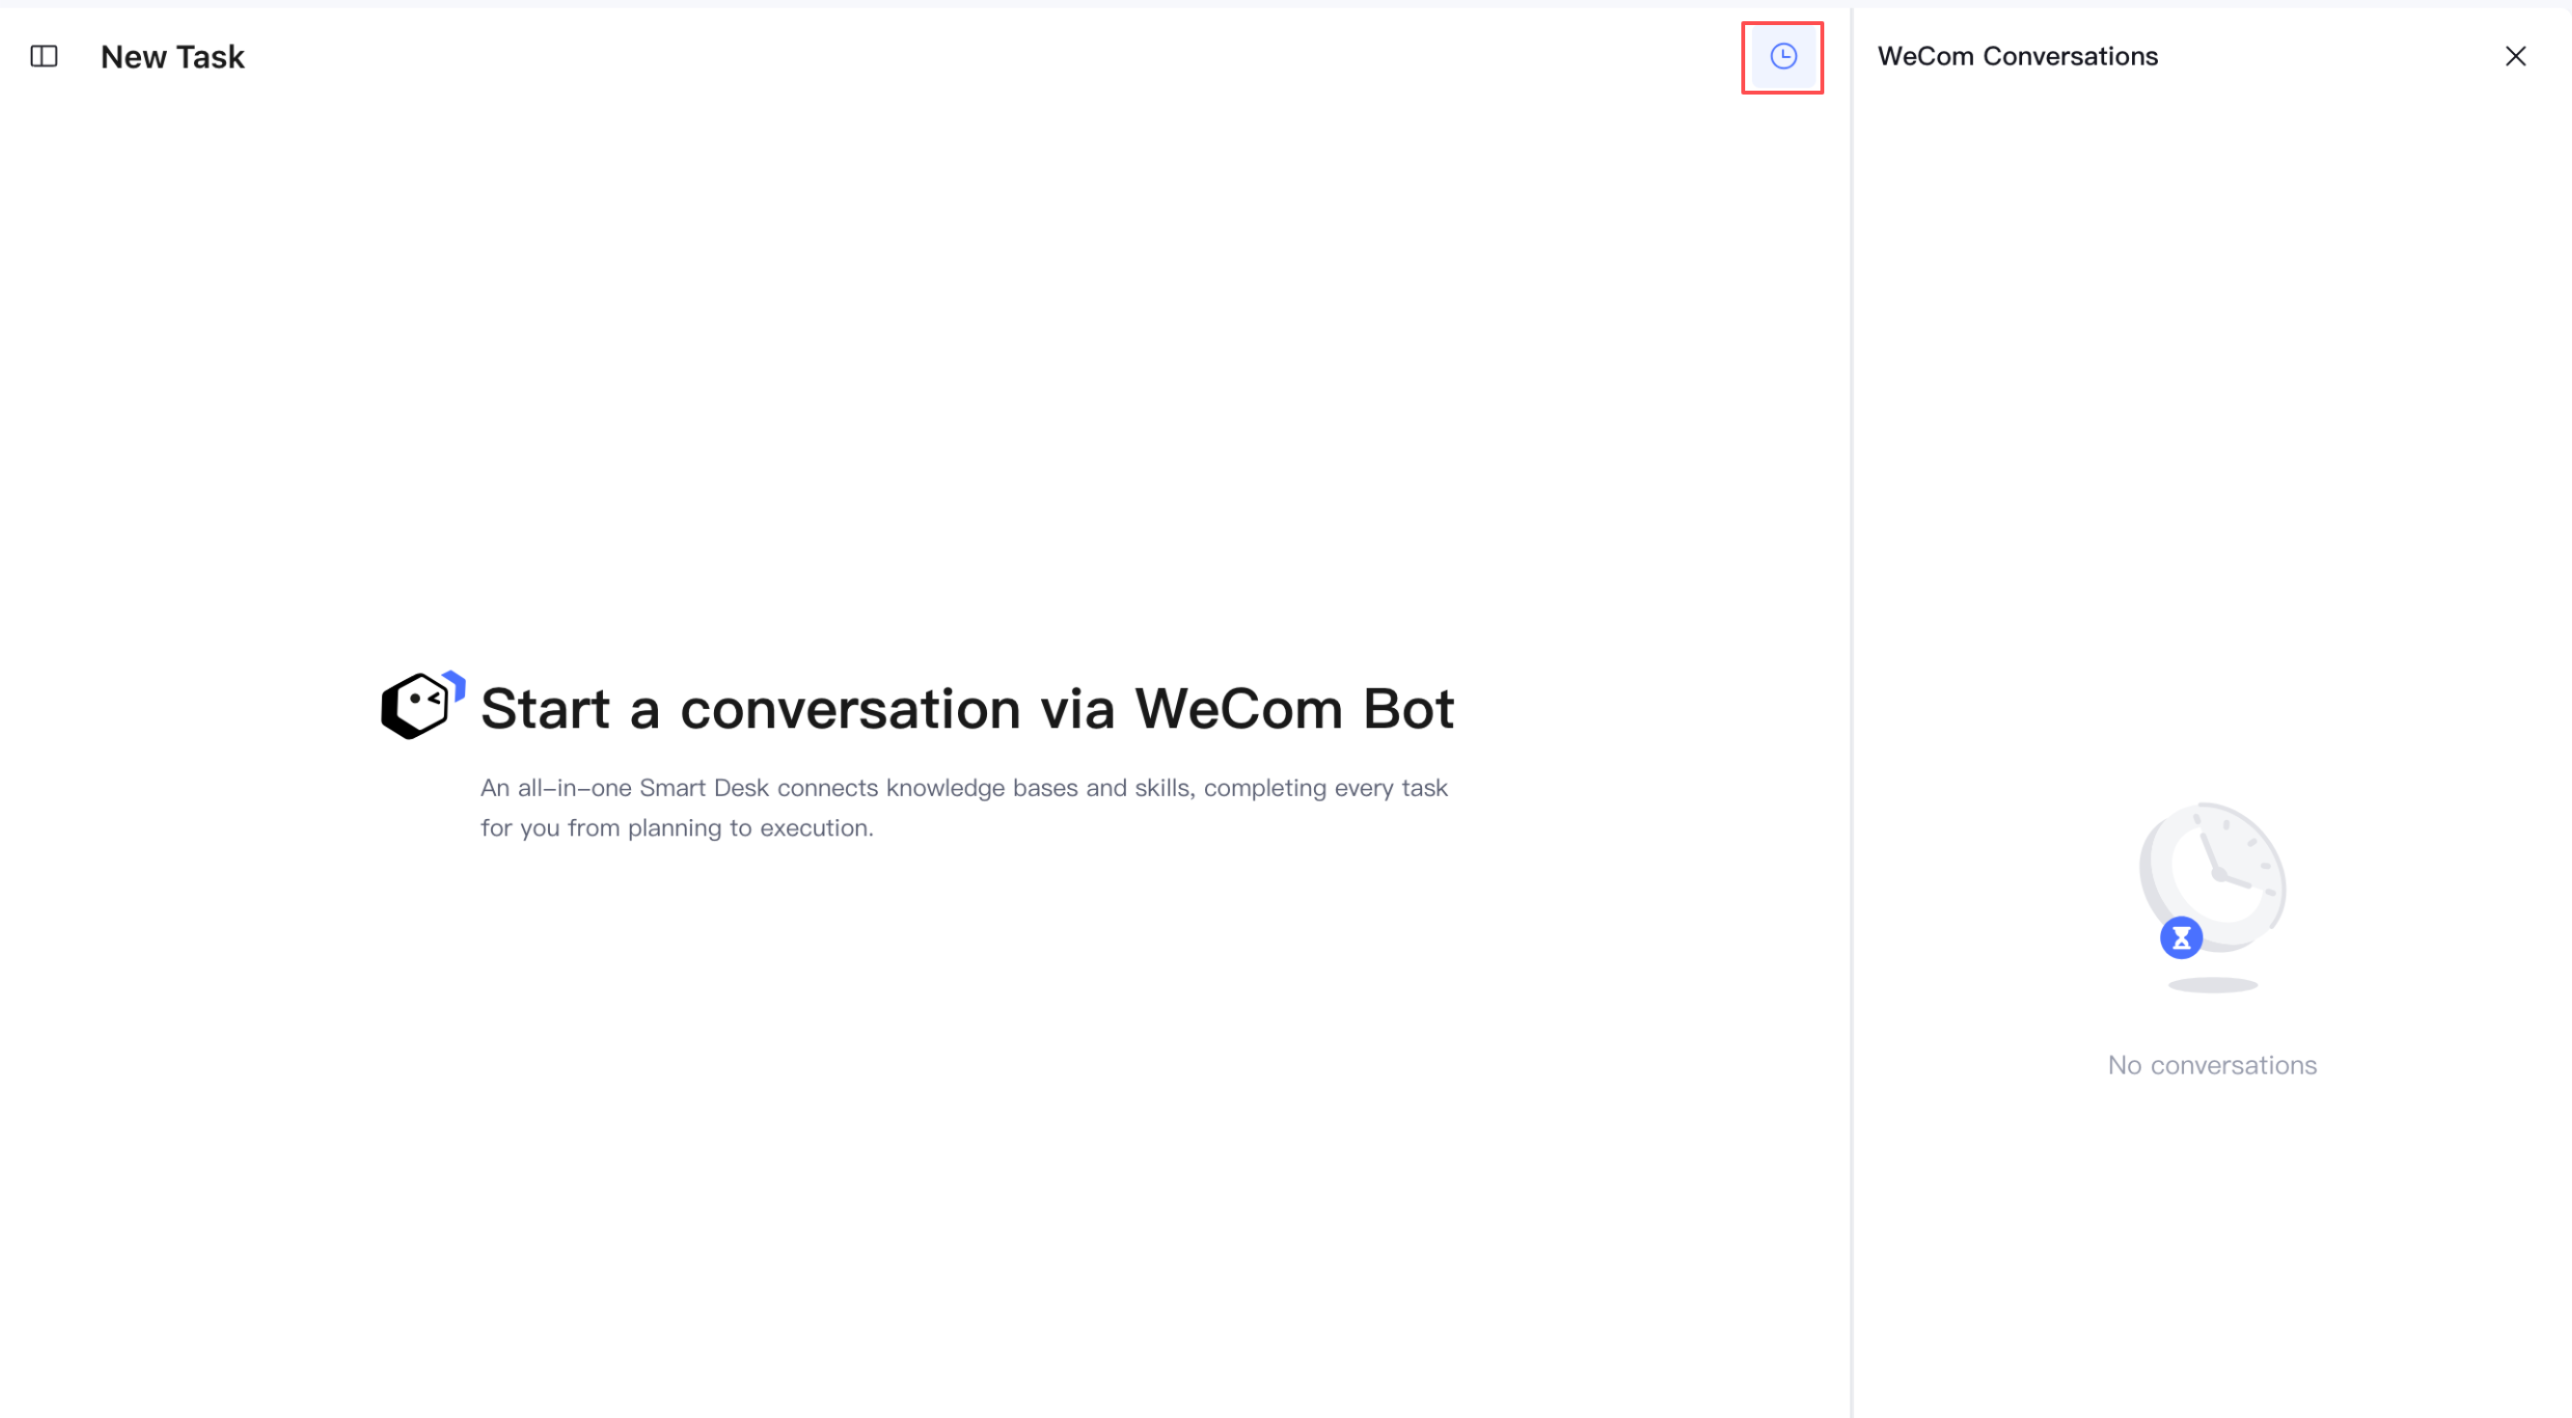Click the shadow beneath the clock illustration

pos(2213,986)
